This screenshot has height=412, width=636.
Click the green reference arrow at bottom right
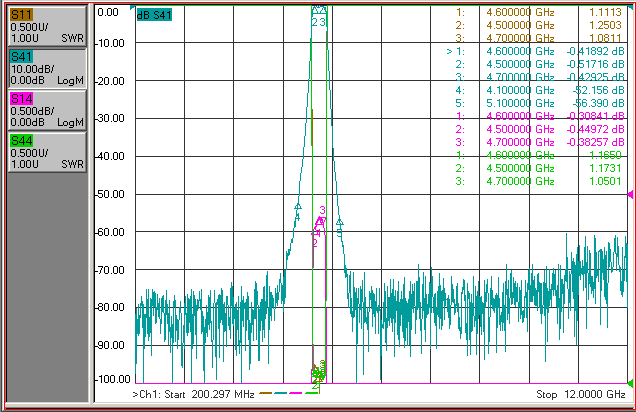tap(630, 383)
